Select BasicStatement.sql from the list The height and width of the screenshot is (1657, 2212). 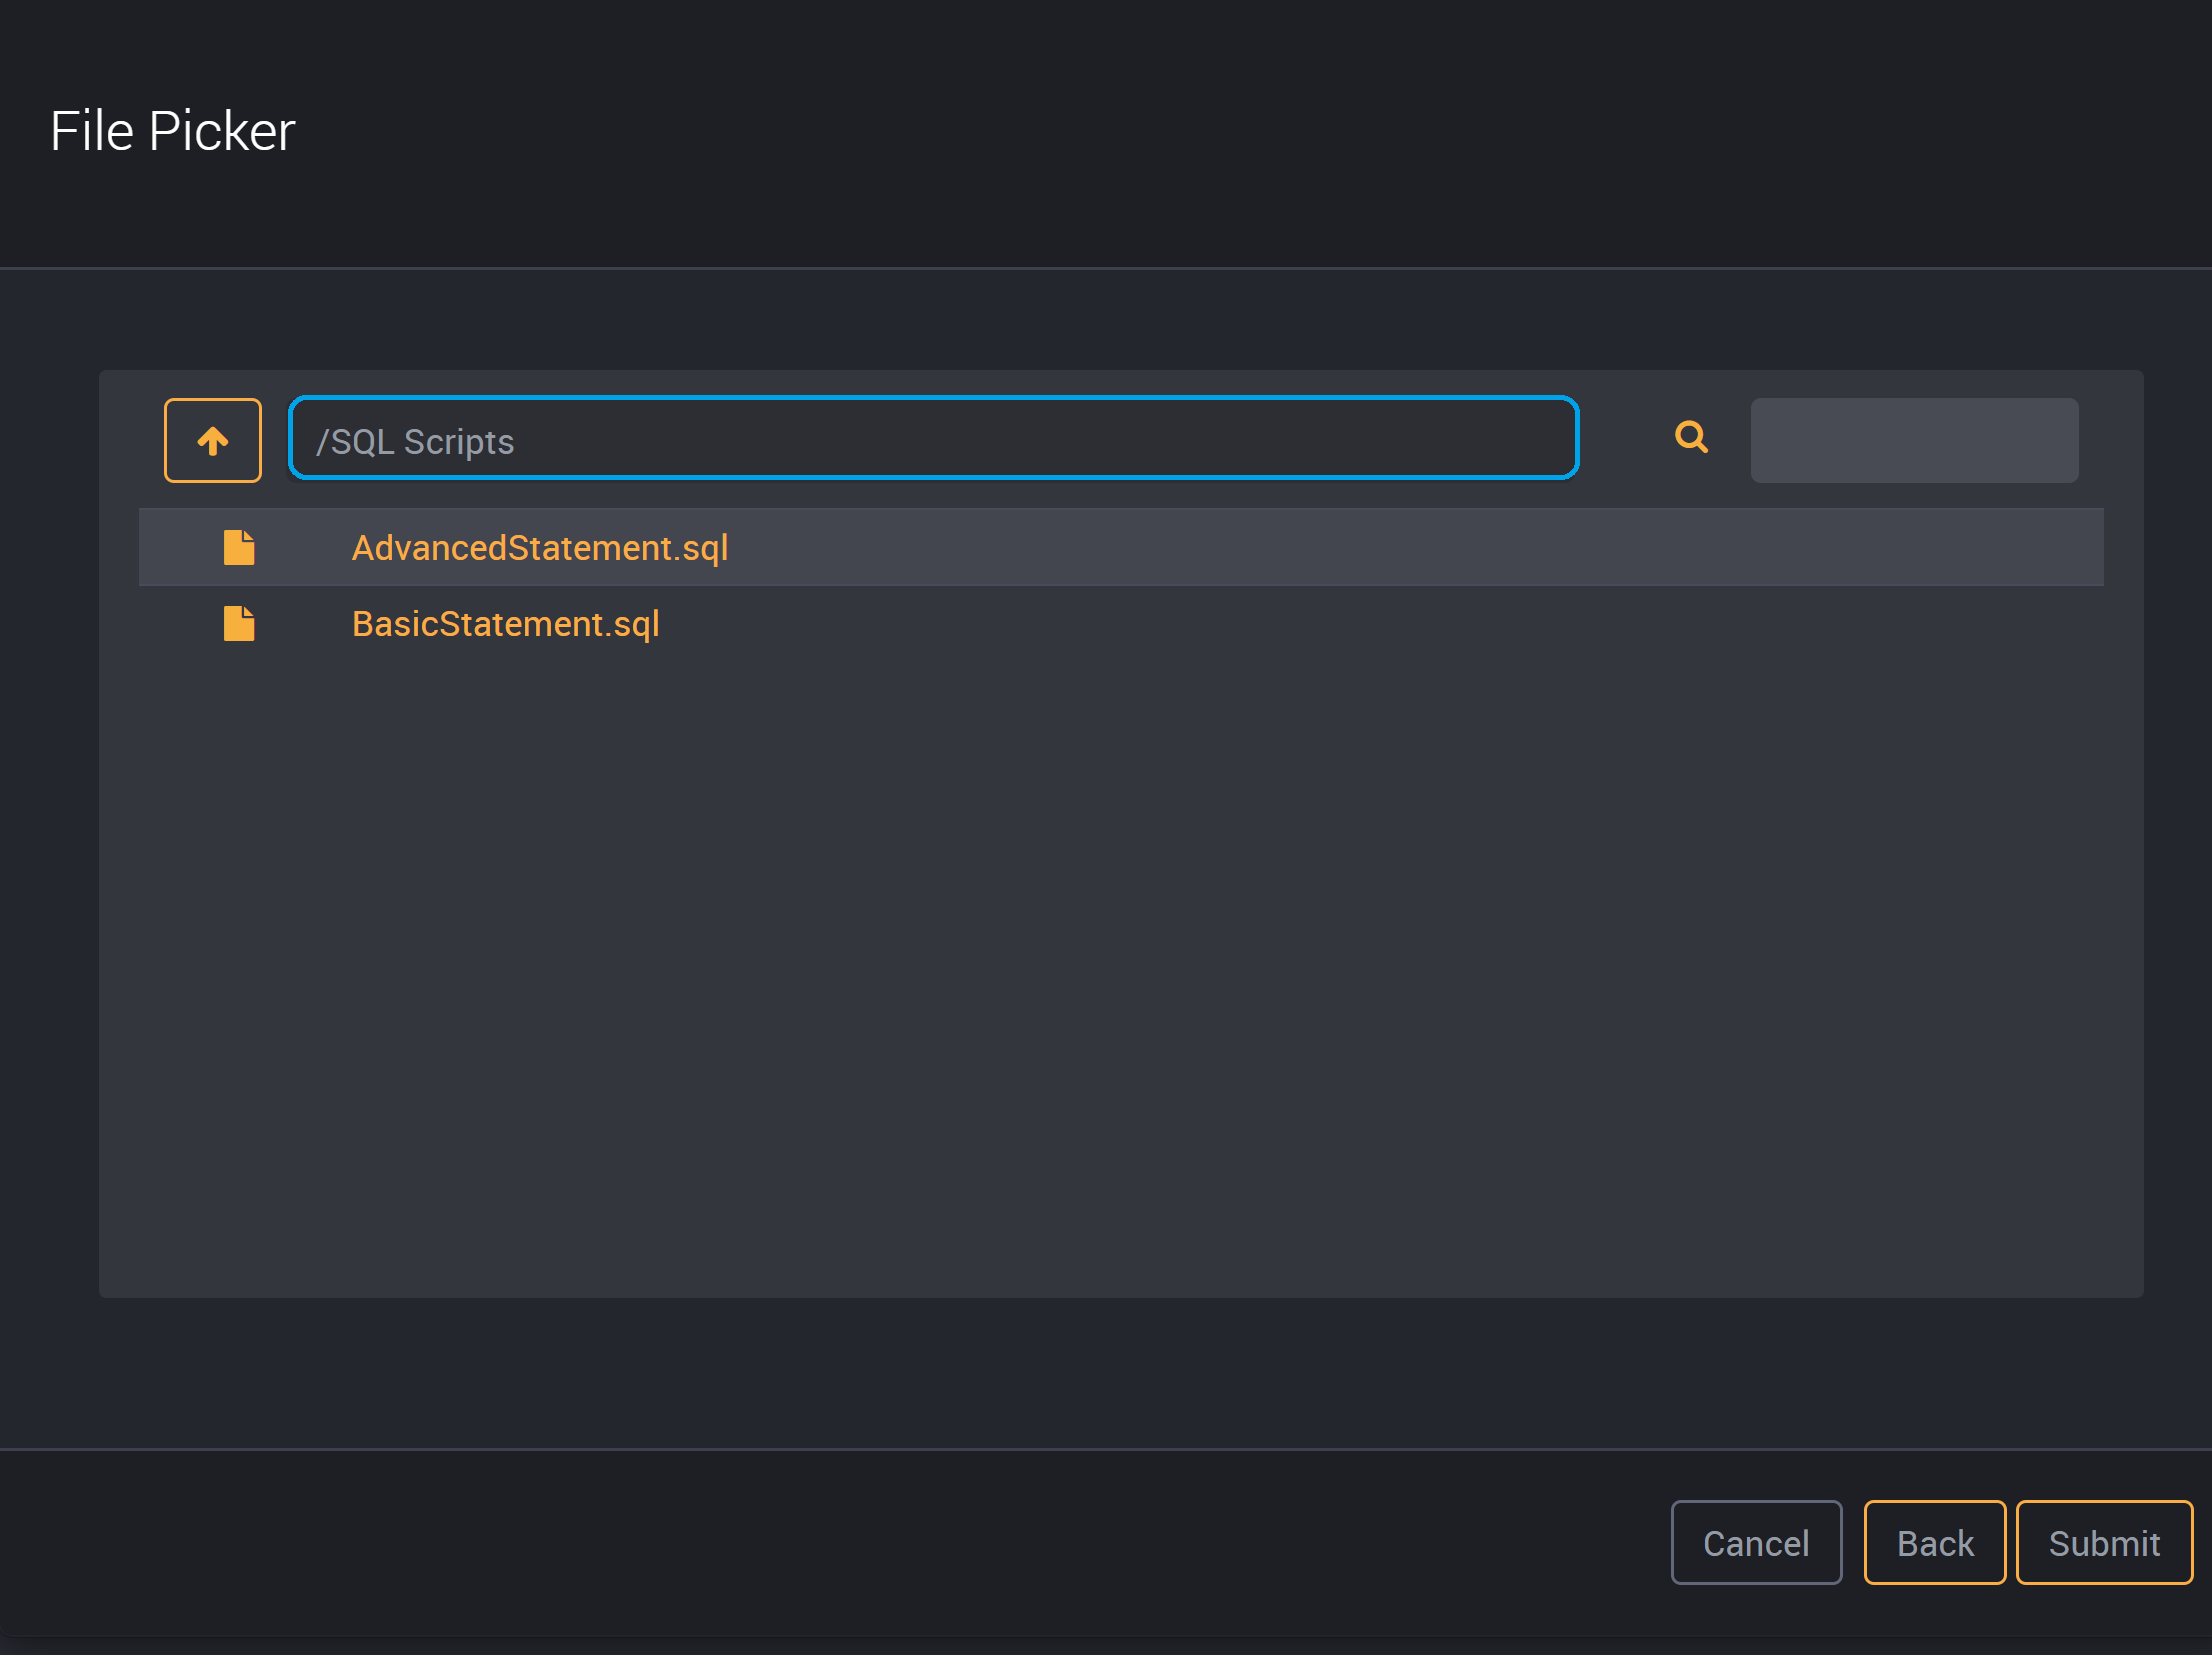(506, 623)
